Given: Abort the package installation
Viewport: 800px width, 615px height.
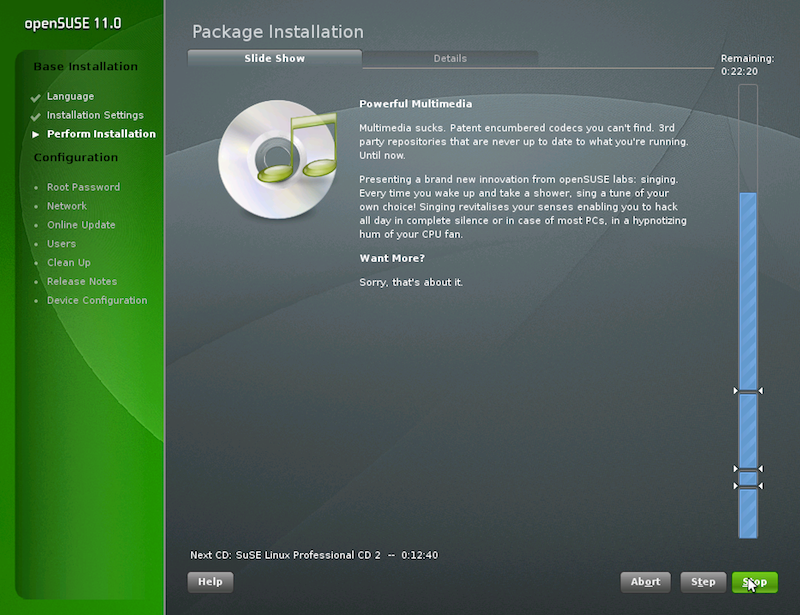Looking at the screenshot, I should [x=645, y=582].
